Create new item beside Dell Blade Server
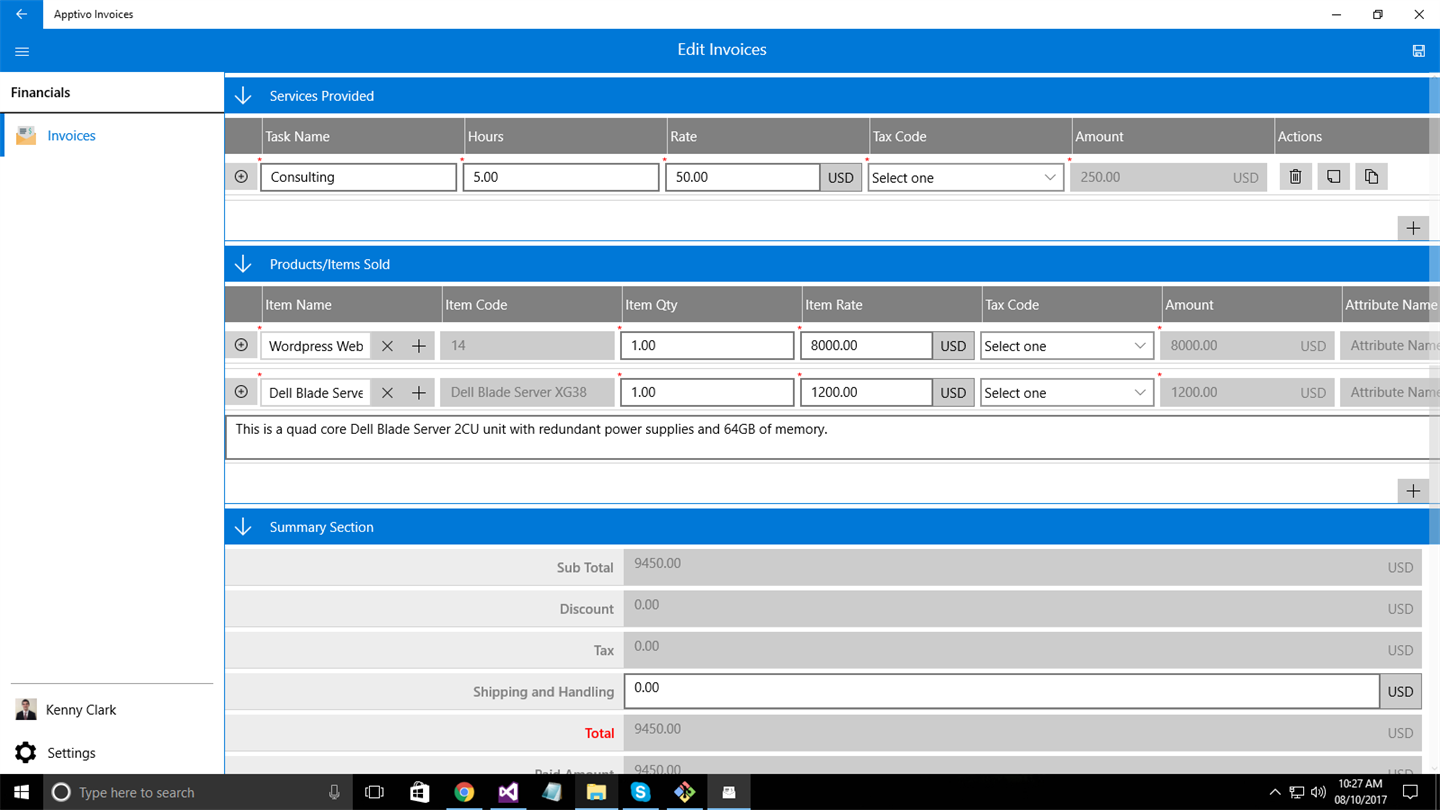This screenshot has width=1440, height=810. click(x=419, y=393)
